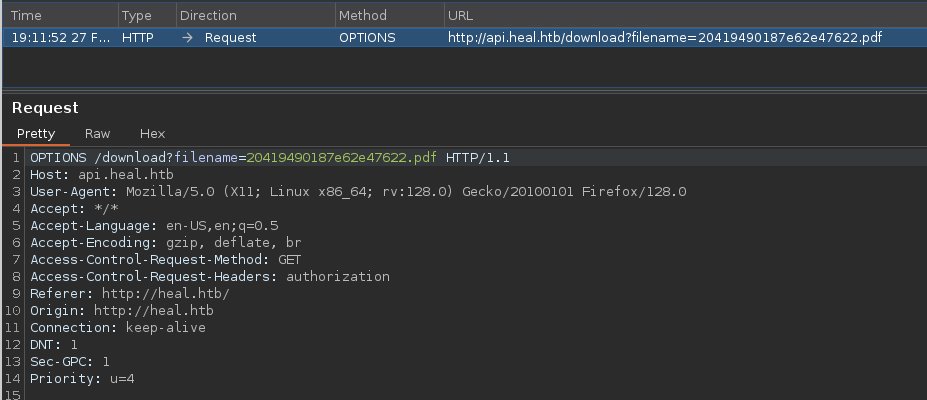Click the URL column header
Viewport: 927px width, 400px height.
[x=463, y=16]
